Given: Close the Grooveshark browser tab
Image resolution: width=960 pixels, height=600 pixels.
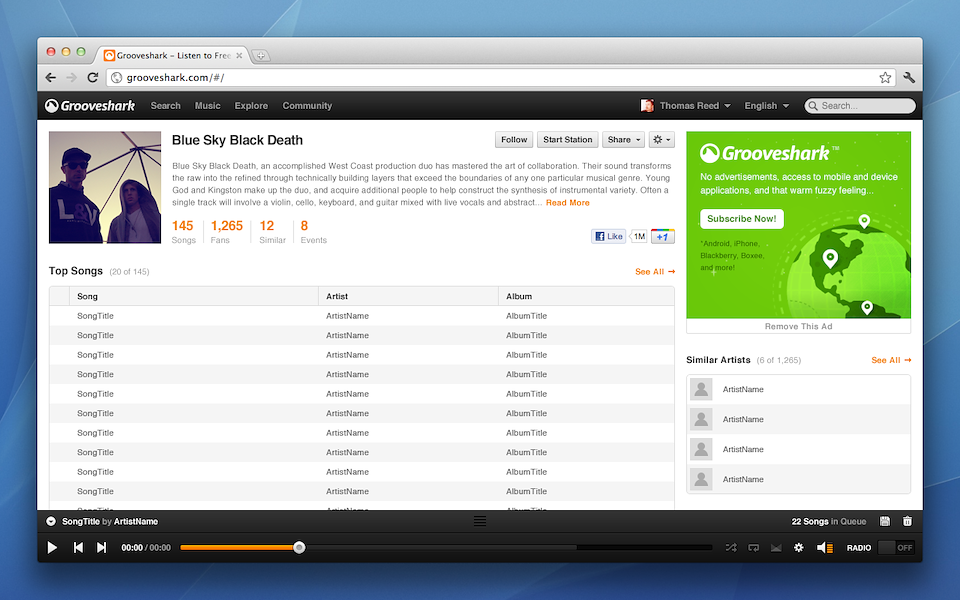Looking at the screenshot, I should pyautogui.click(x=239, y=56).
